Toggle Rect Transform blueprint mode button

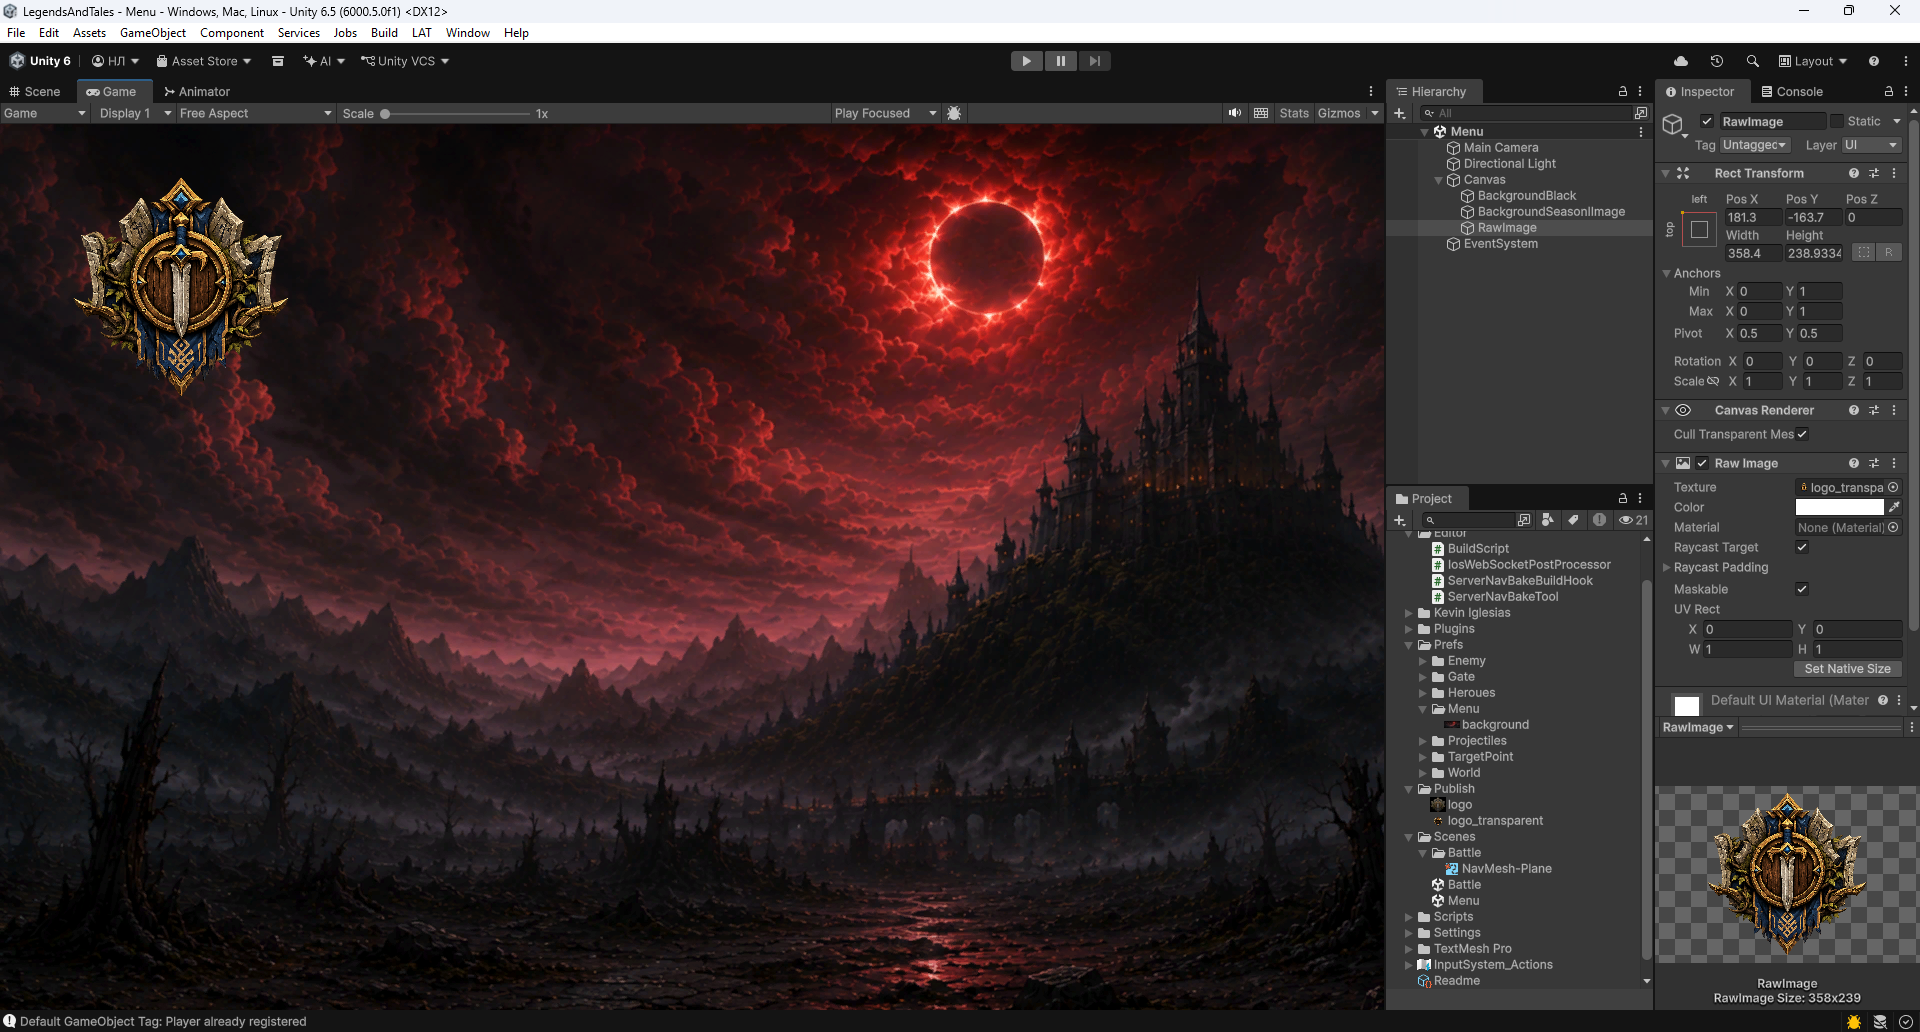click(1863, 253)
